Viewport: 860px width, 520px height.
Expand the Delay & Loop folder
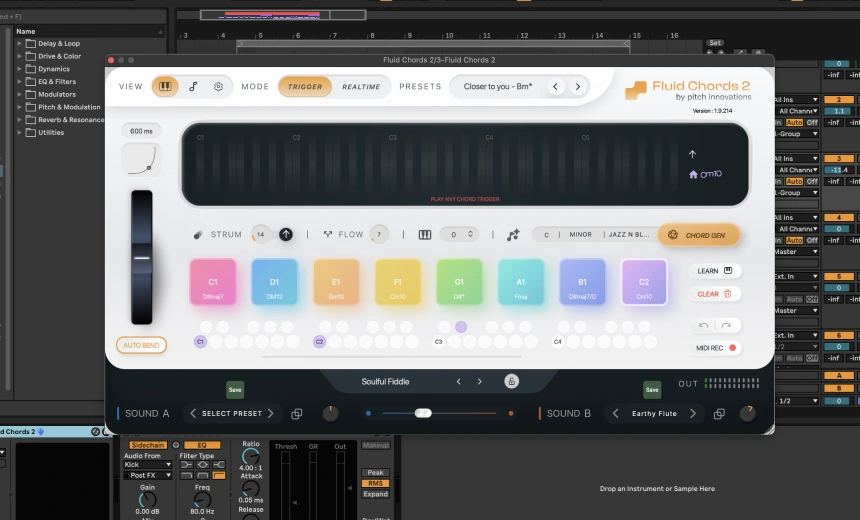point(19,43)
